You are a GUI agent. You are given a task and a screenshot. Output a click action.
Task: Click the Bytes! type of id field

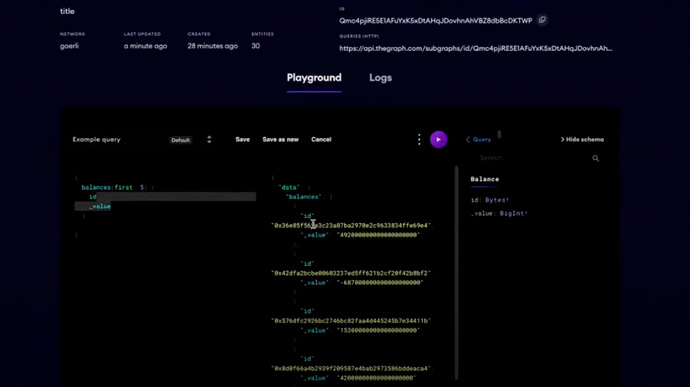497,200
